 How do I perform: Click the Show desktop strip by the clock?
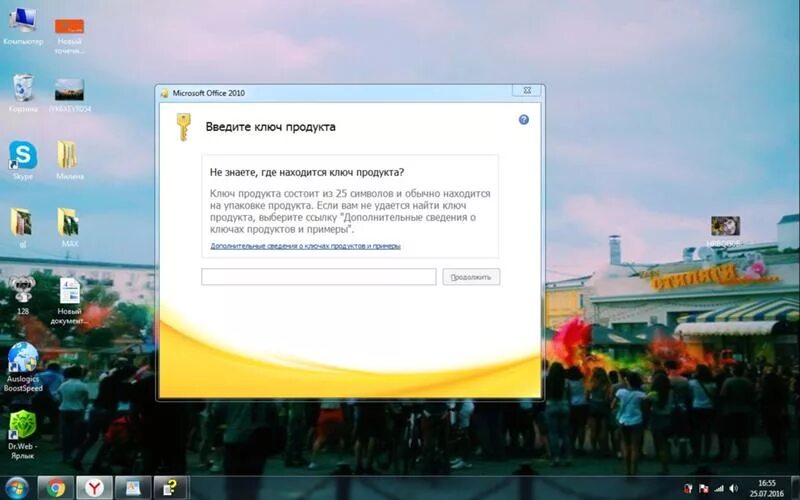(x=795, y=488)
